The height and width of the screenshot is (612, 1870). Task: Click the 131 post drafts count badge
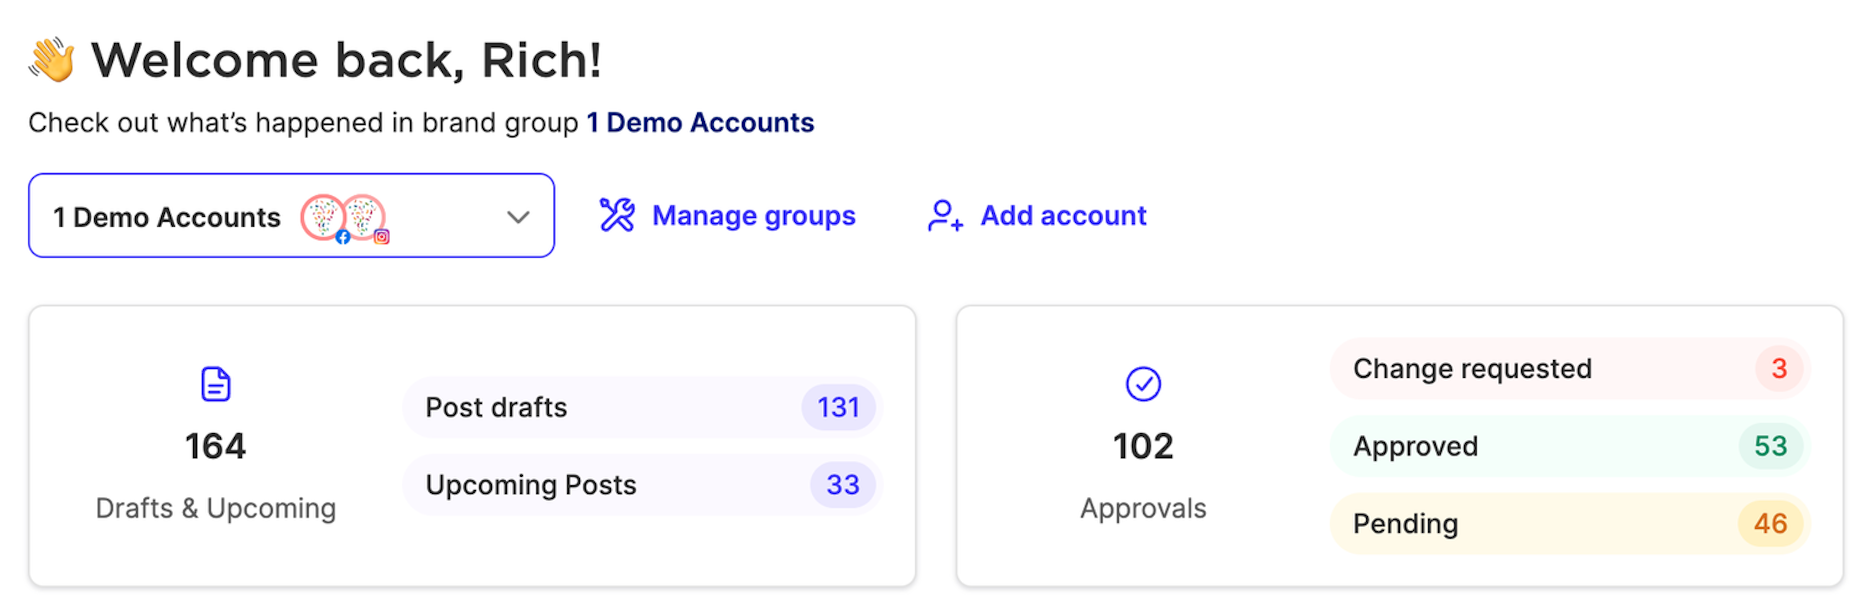point(838,408)
